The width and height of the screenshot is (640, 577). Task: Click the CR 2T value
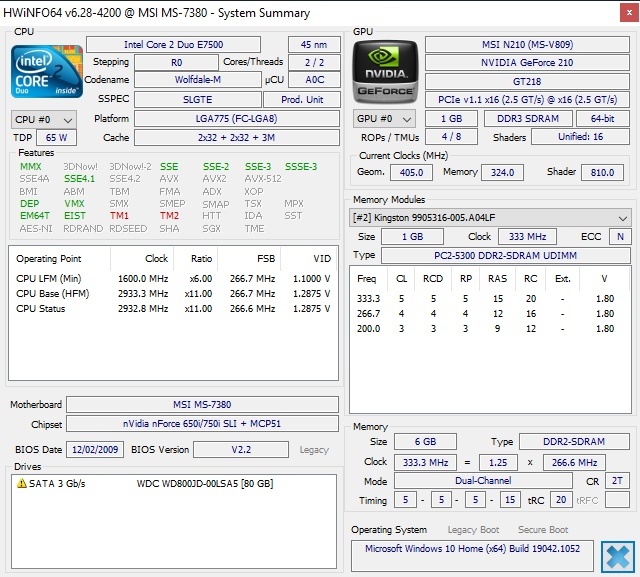[x=617, y=481]
